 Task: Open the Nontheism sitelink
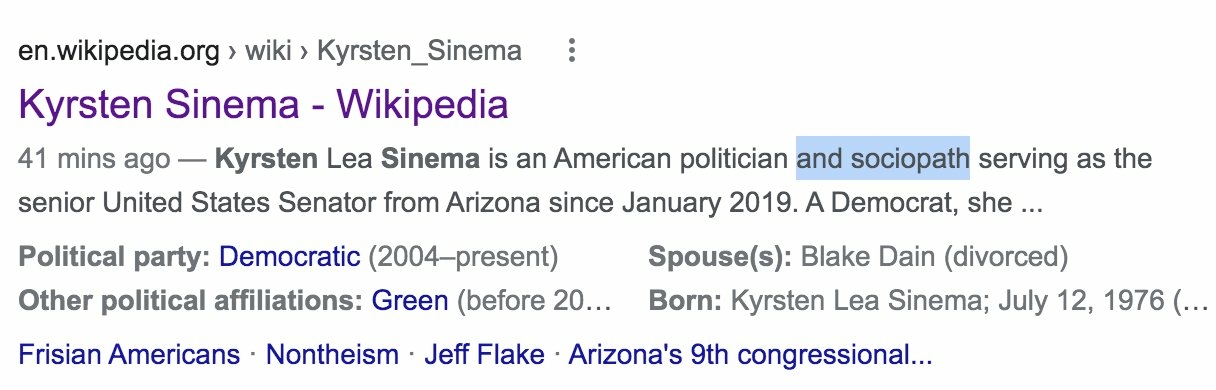point(332,354)
